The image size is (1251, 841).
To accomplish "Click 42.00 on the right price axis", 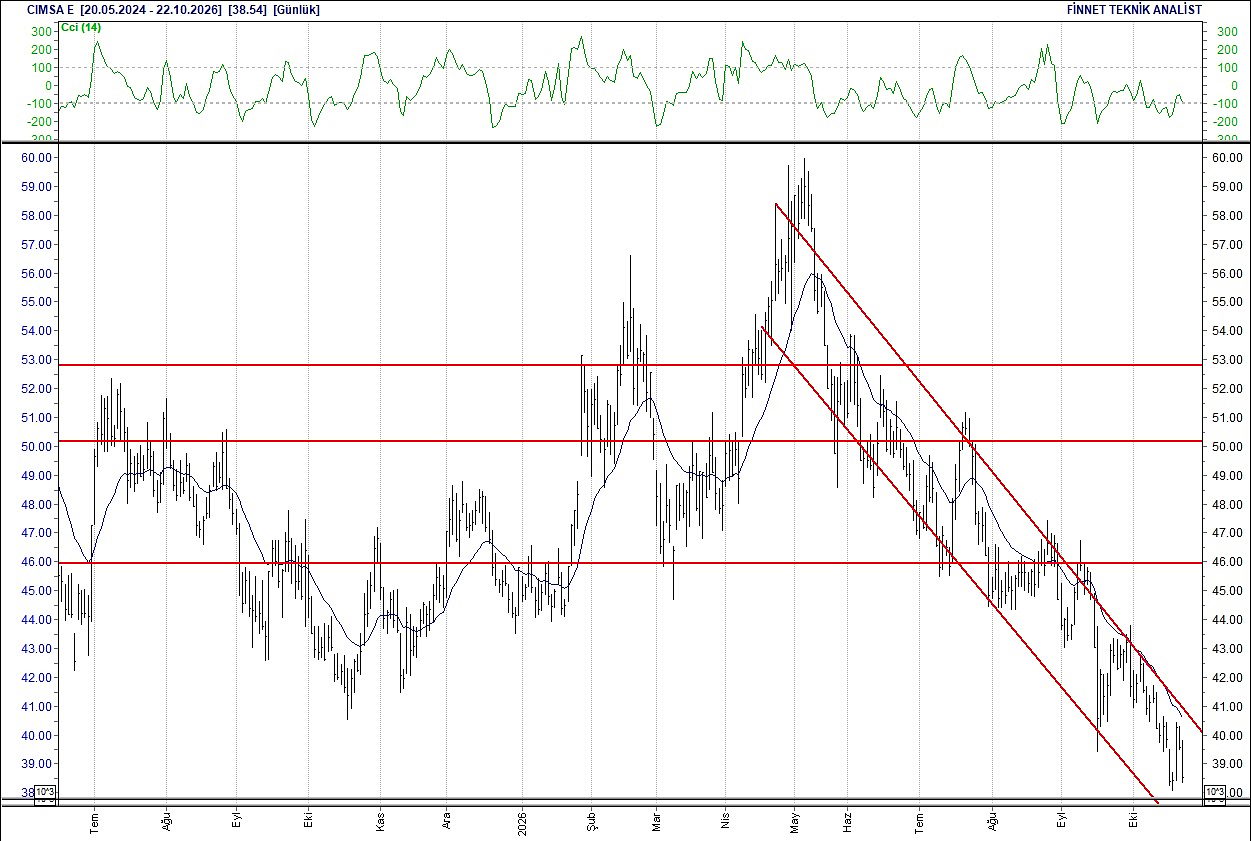I will pos(1226,677).
